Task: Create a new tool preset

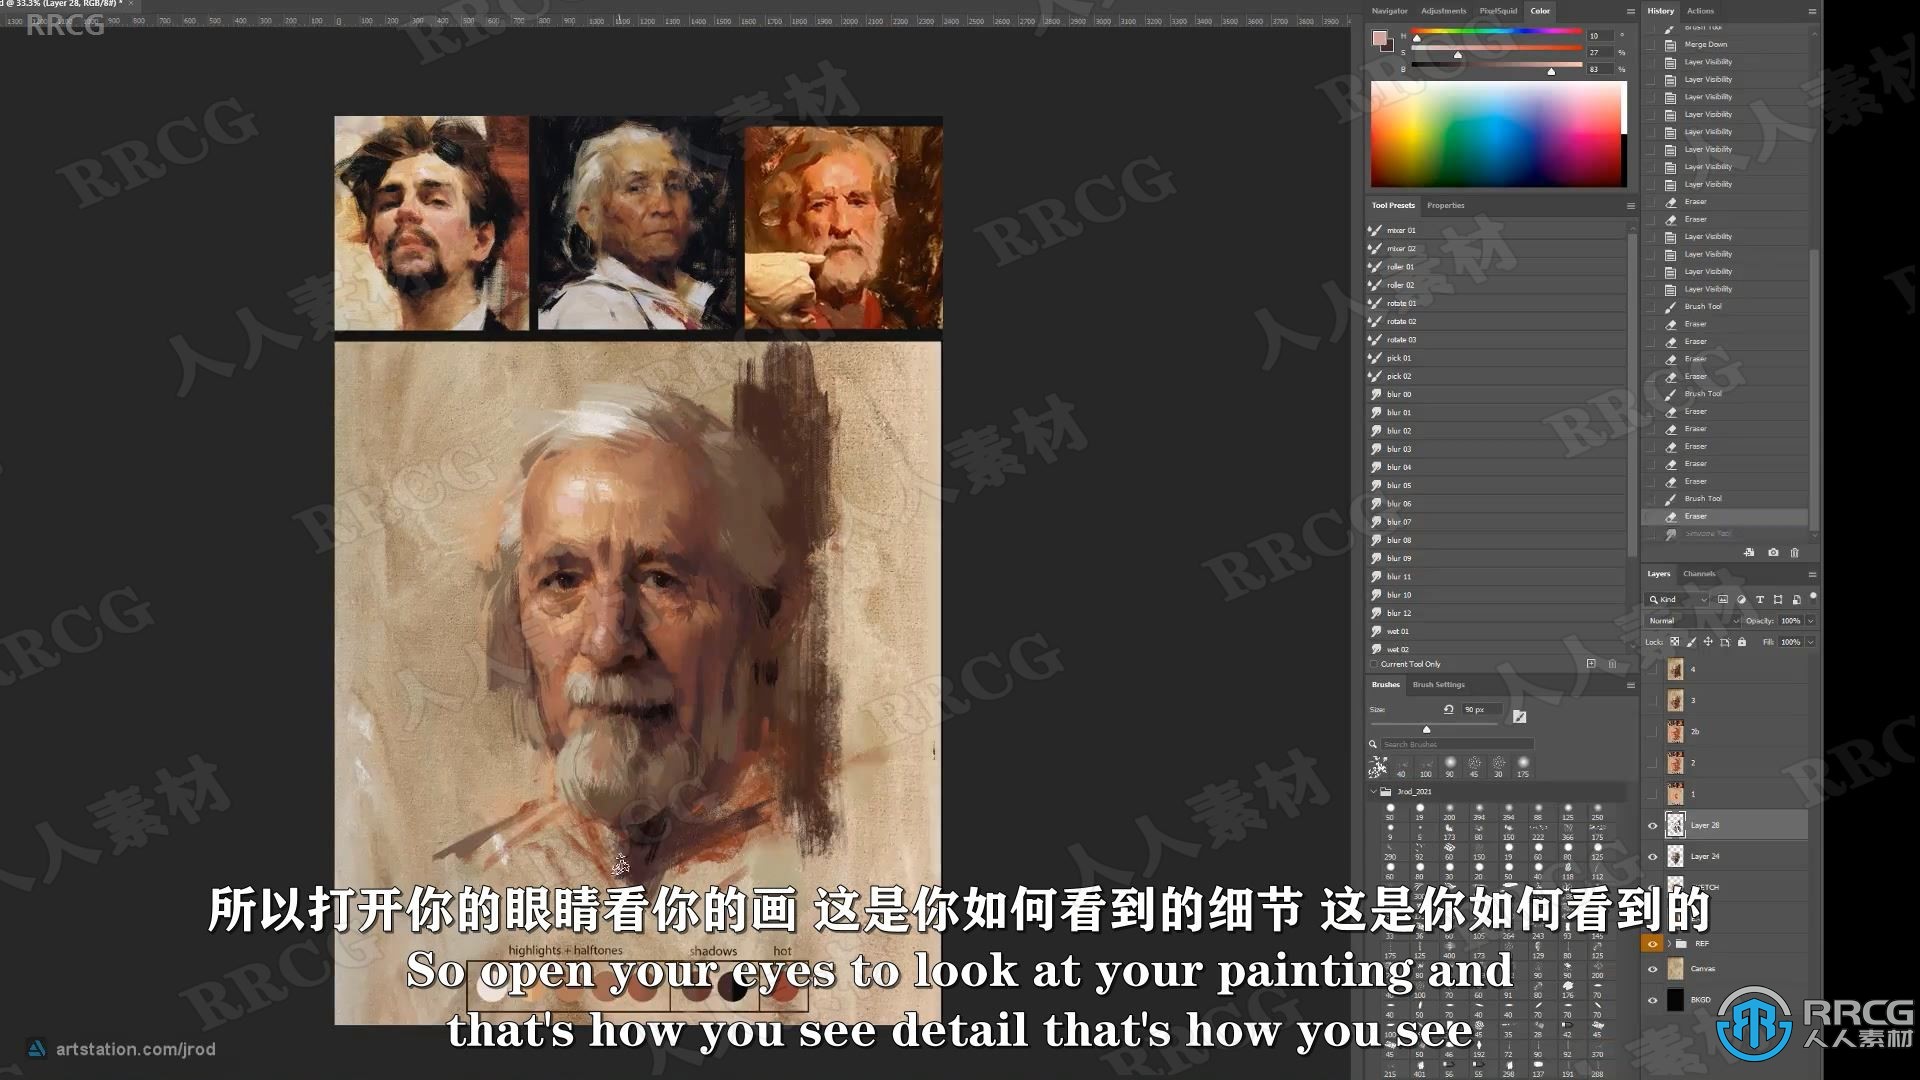Action: pos(1591,663)
